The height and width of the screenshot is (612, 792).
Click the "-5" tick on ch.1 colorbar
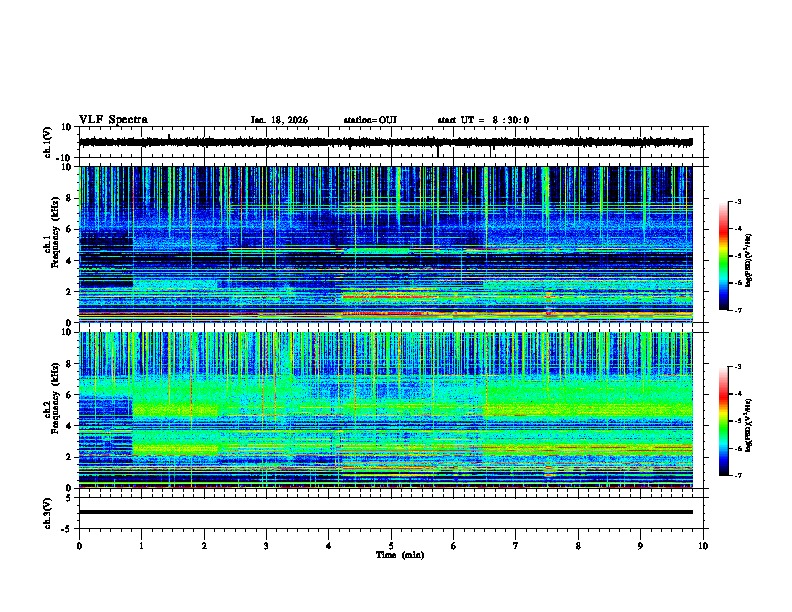[x=737, y=256]
